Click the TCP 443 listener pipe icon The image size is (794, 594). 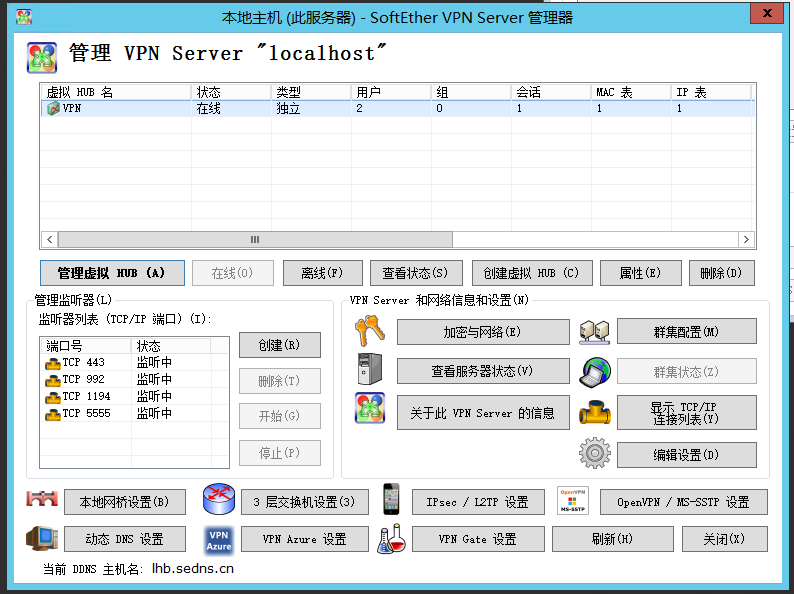point(52,363)
